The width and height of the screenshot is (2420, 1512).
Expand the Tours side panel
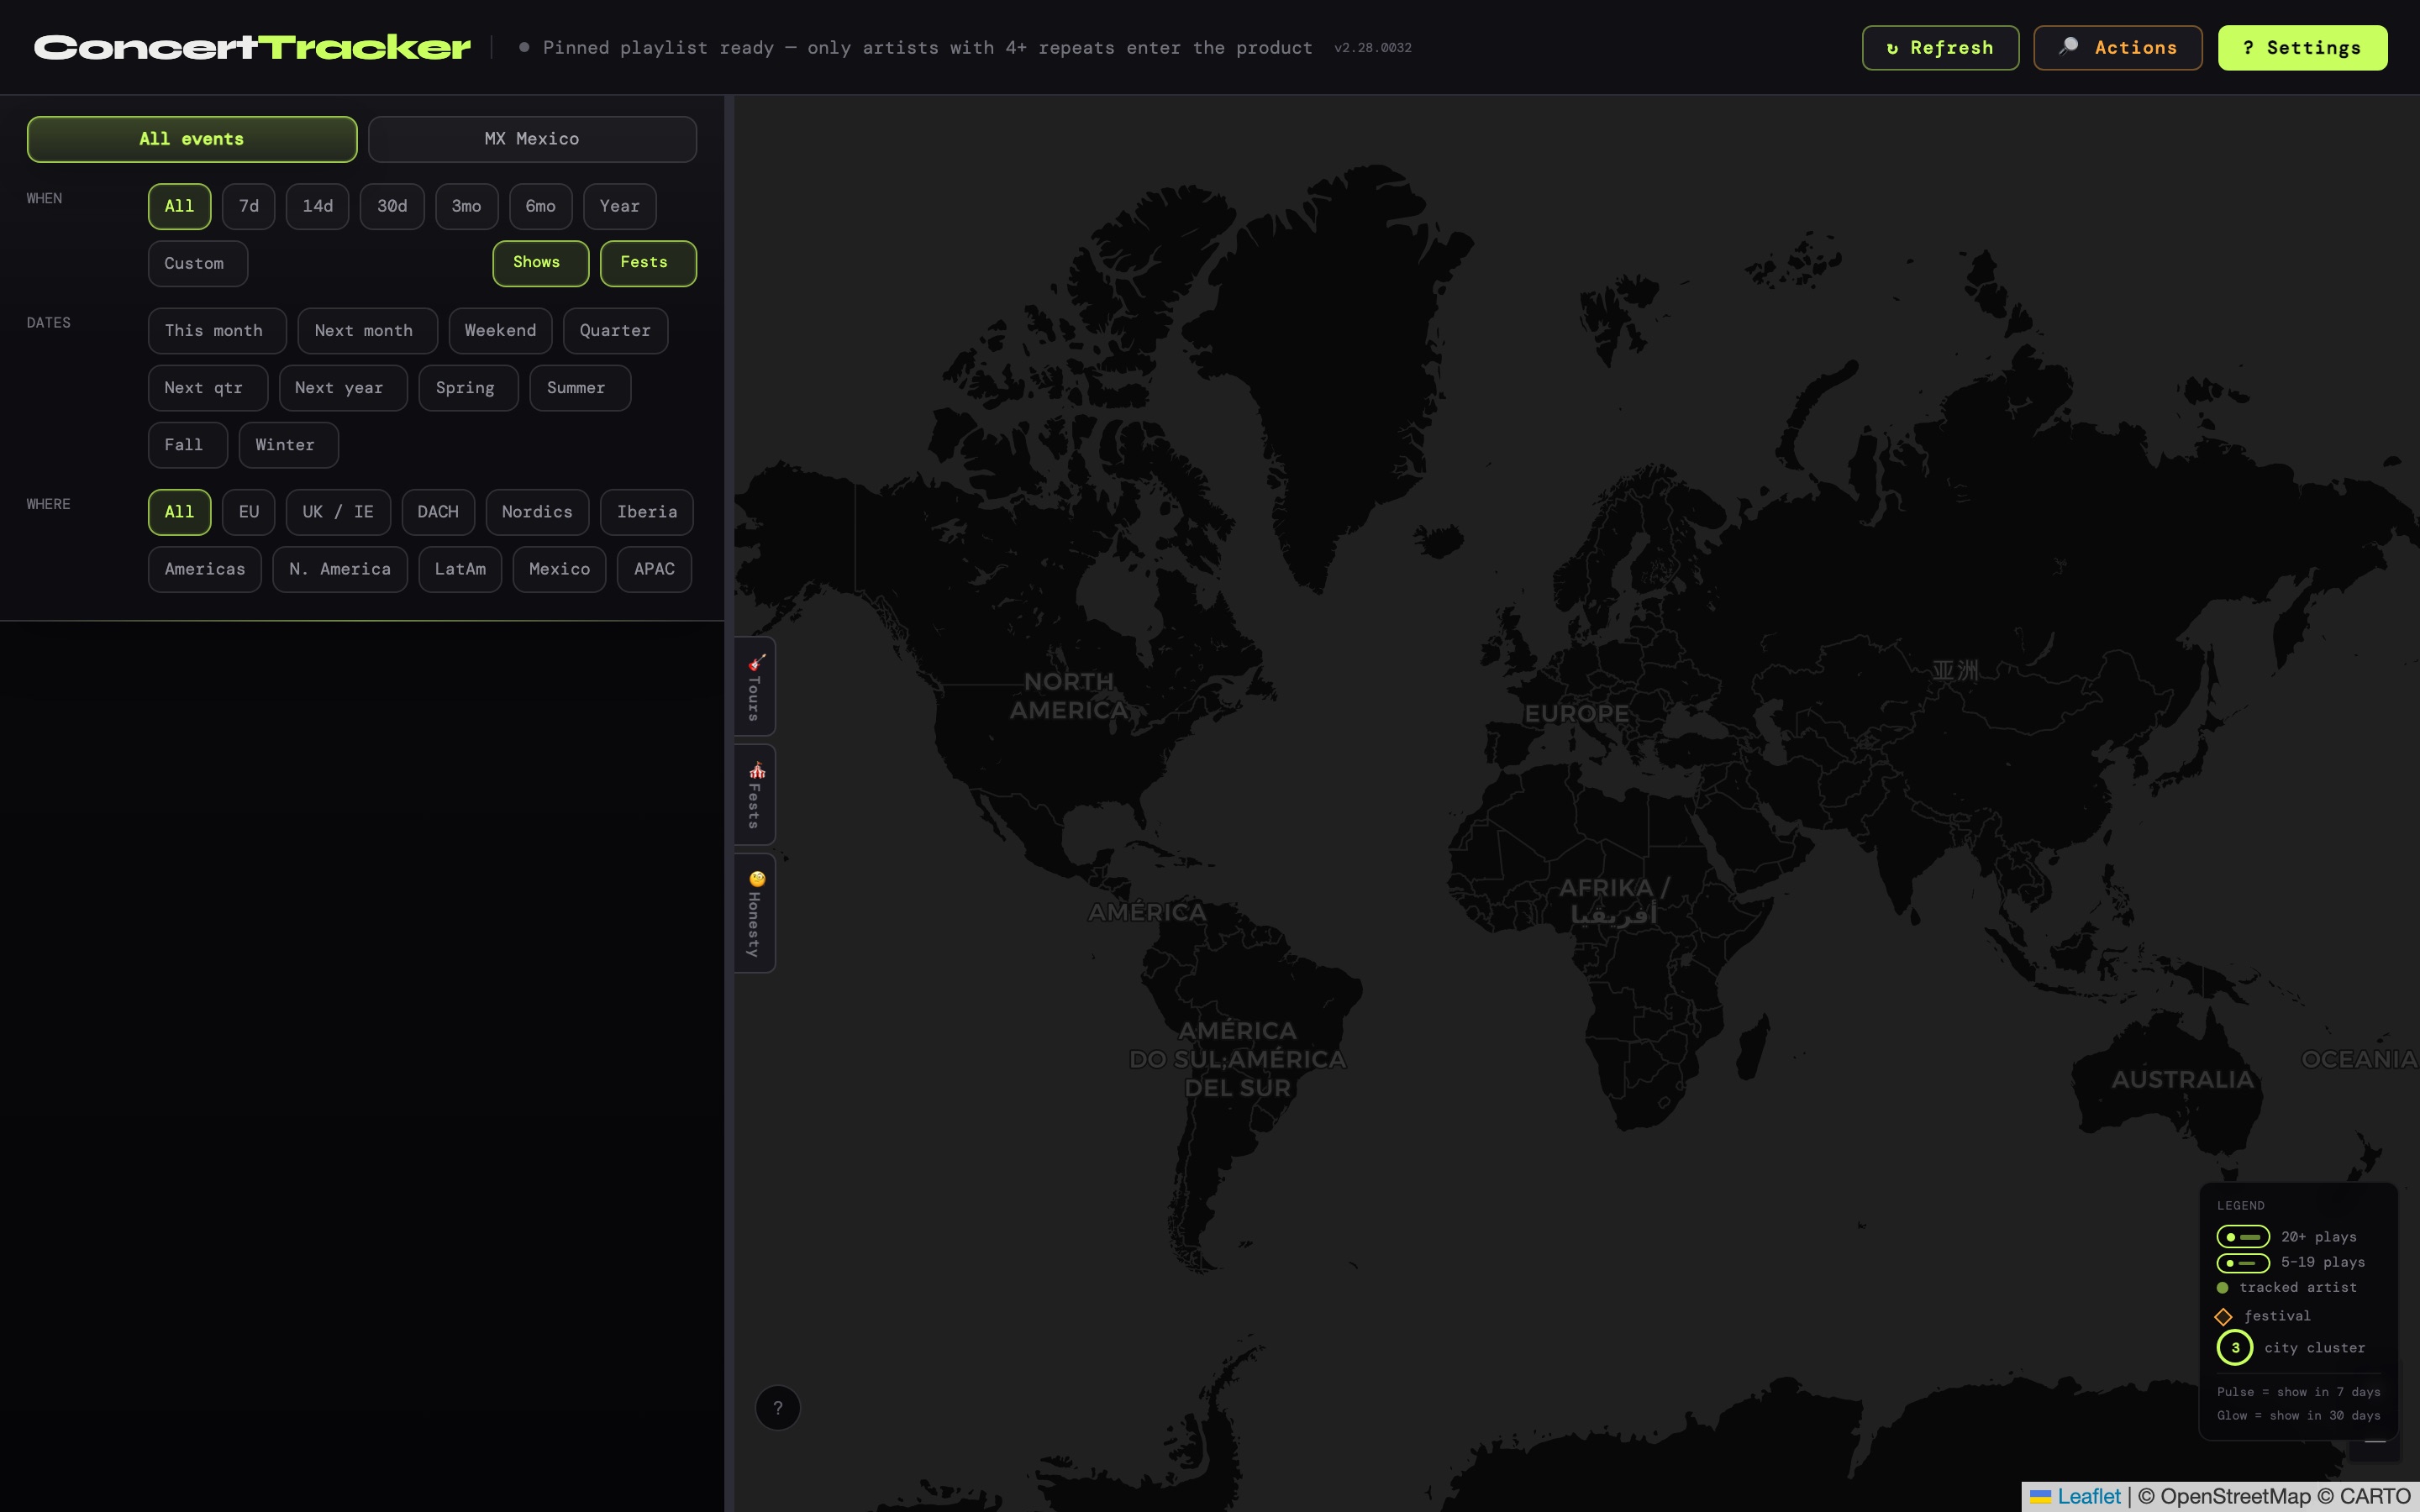755,686
